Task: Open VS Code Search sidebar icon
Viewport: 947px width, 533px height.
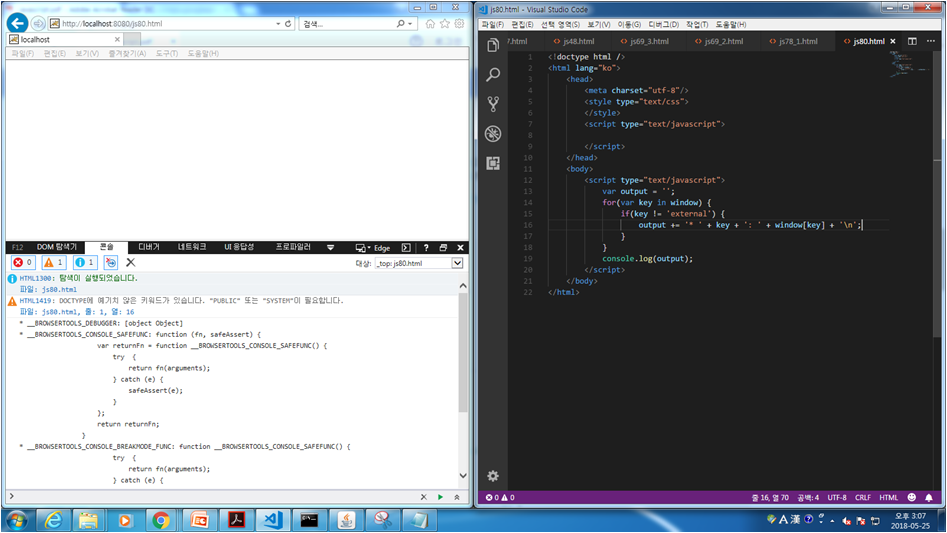Action: click(x=493, y=74)
